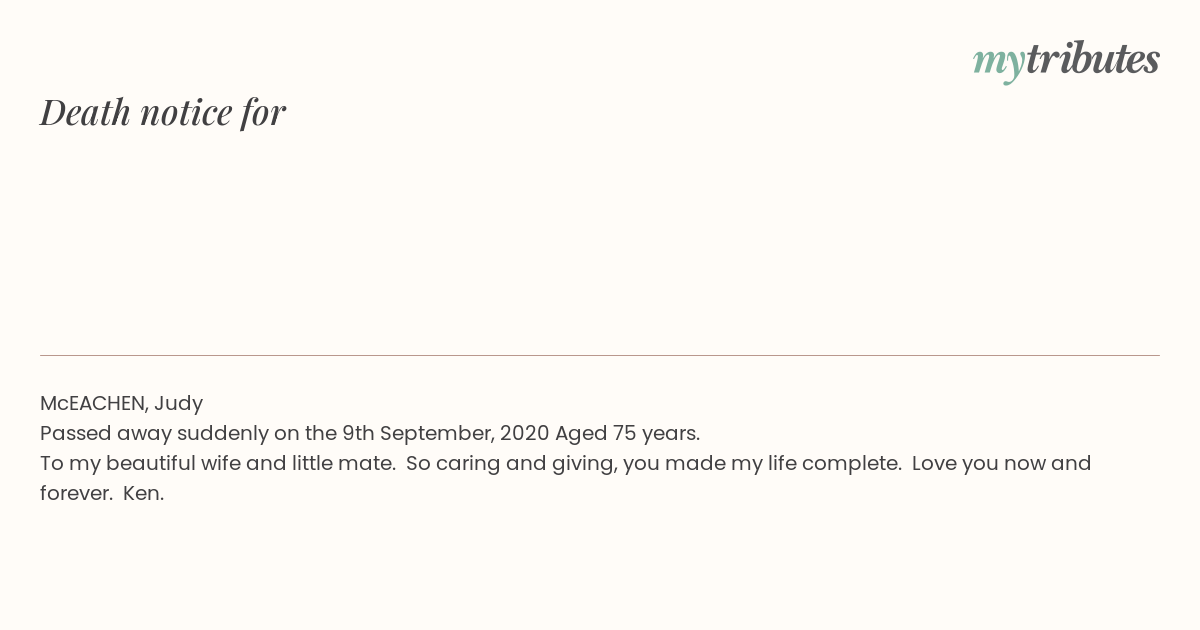The width and height of the screenshot is (1200, 630).
Task: Click the grey 'tributes' part of the logo
Action: [1093, 58]
